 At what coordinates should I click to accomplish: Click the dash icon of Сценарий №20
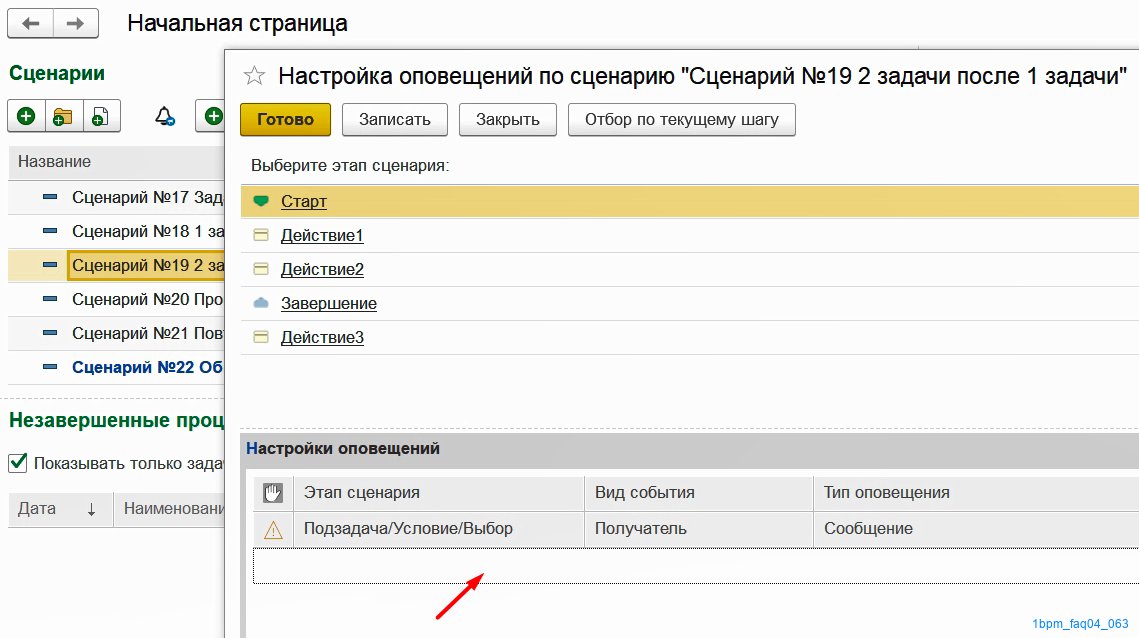tap(49, 299)
